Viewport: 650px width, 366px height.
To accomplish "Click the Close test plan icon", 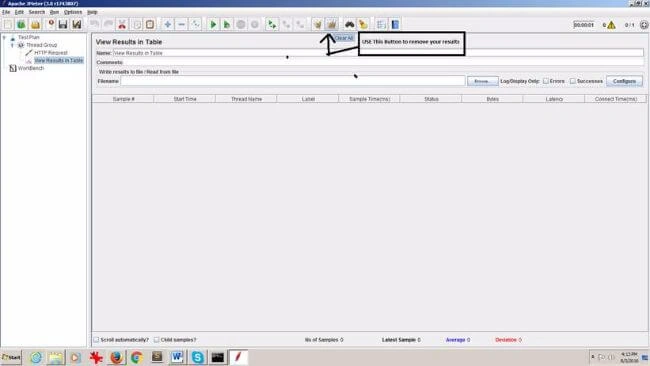I will [x=51, y=24].
